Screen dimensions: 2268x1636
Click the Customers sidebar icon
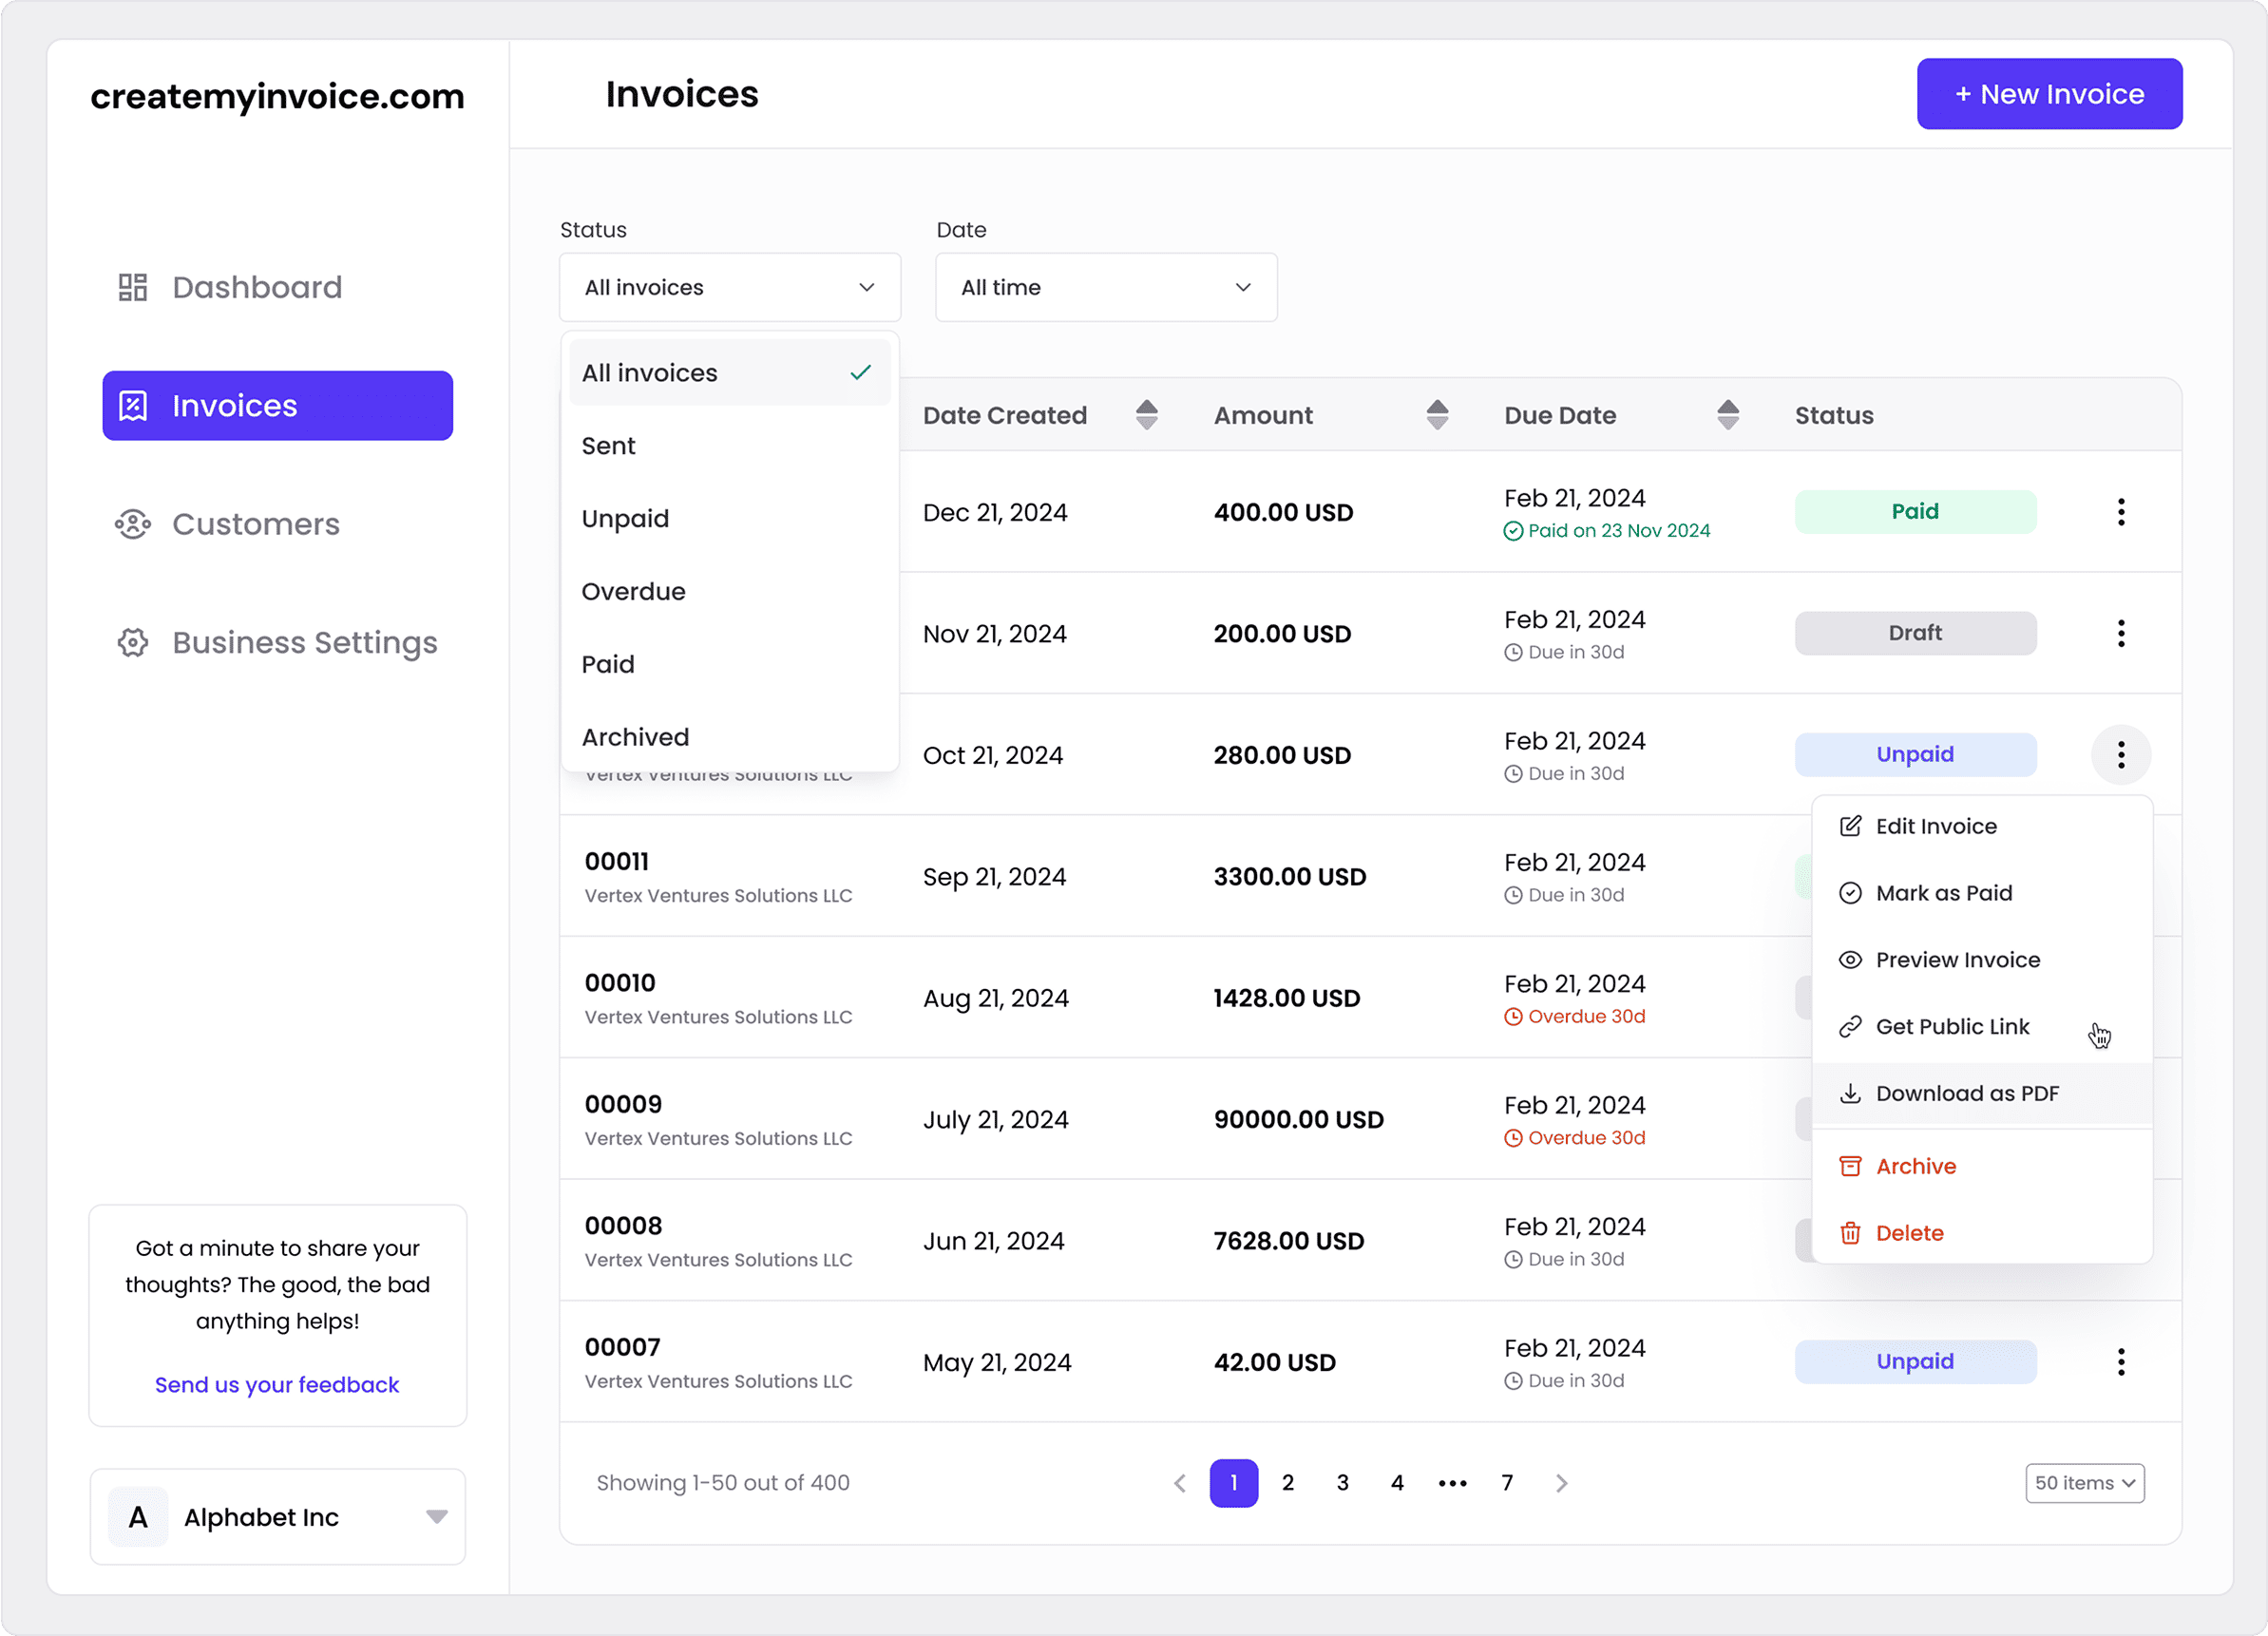tap(133, 524)
